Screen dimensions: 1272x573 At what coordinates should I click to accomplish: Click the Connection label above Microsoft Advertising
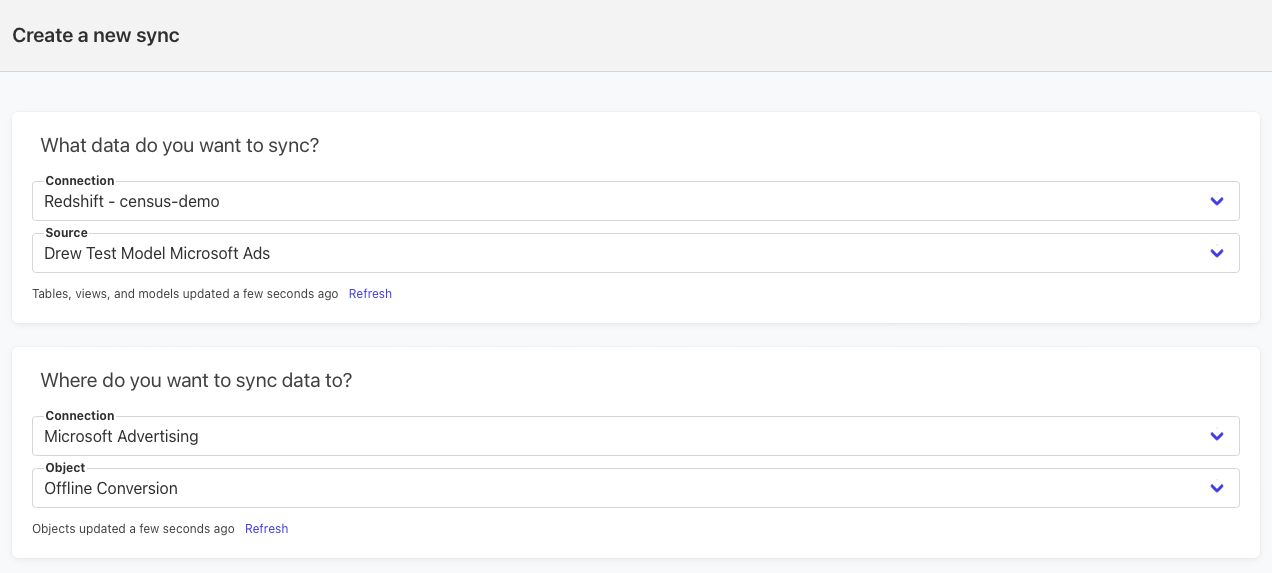pos(80,416)
